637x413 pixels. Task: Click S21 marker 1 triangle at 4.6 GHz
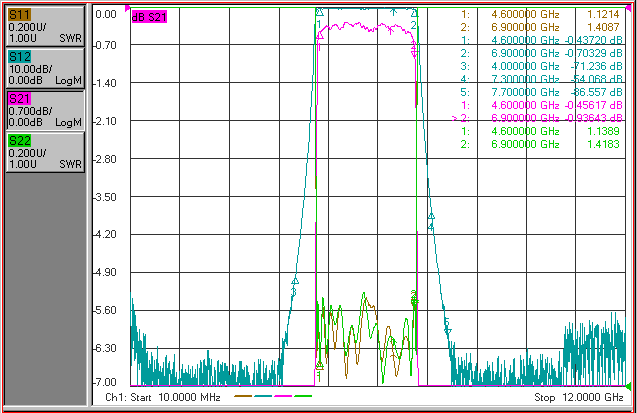320,36
